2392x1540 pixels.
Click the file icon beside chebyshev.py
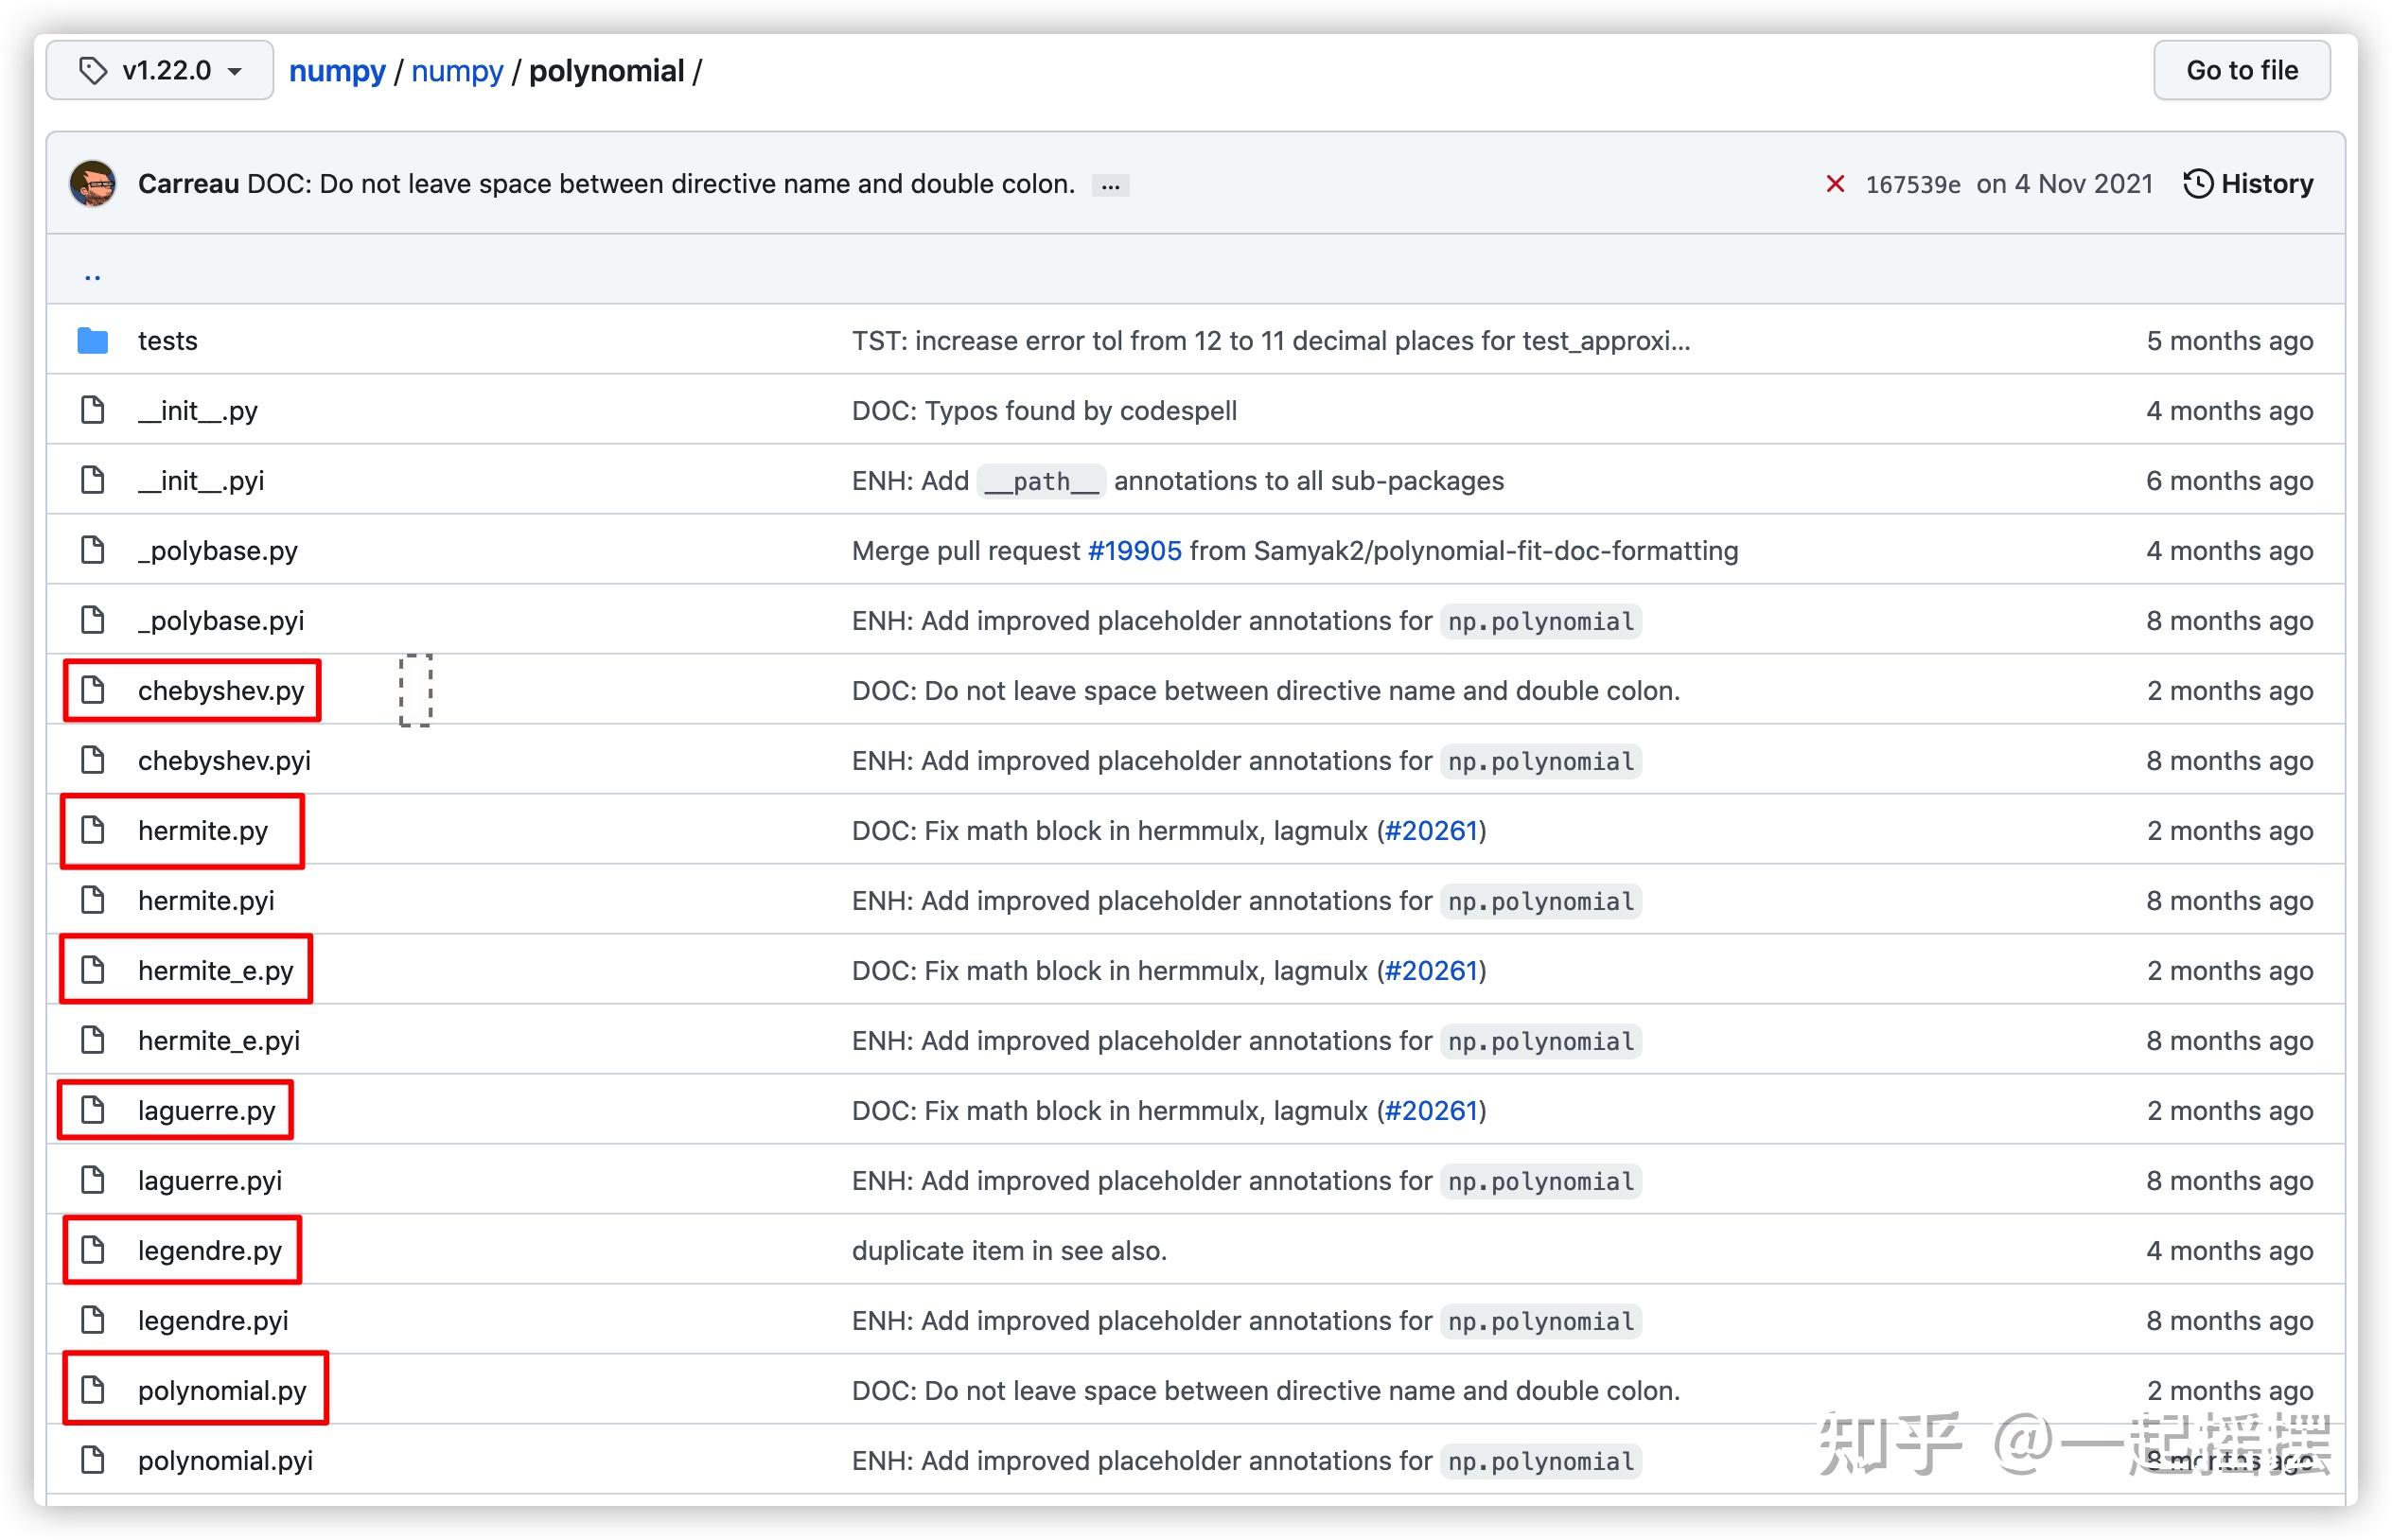coord(93,690)
